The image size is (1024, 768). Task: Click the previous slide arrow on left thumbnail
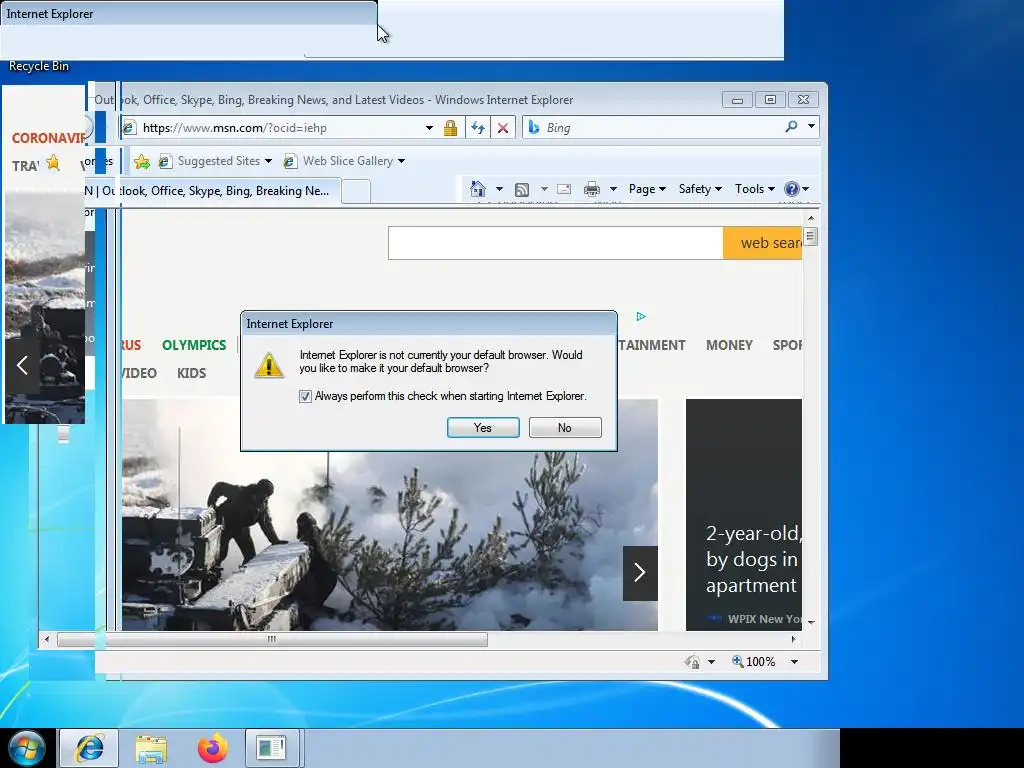click(22, 365)
